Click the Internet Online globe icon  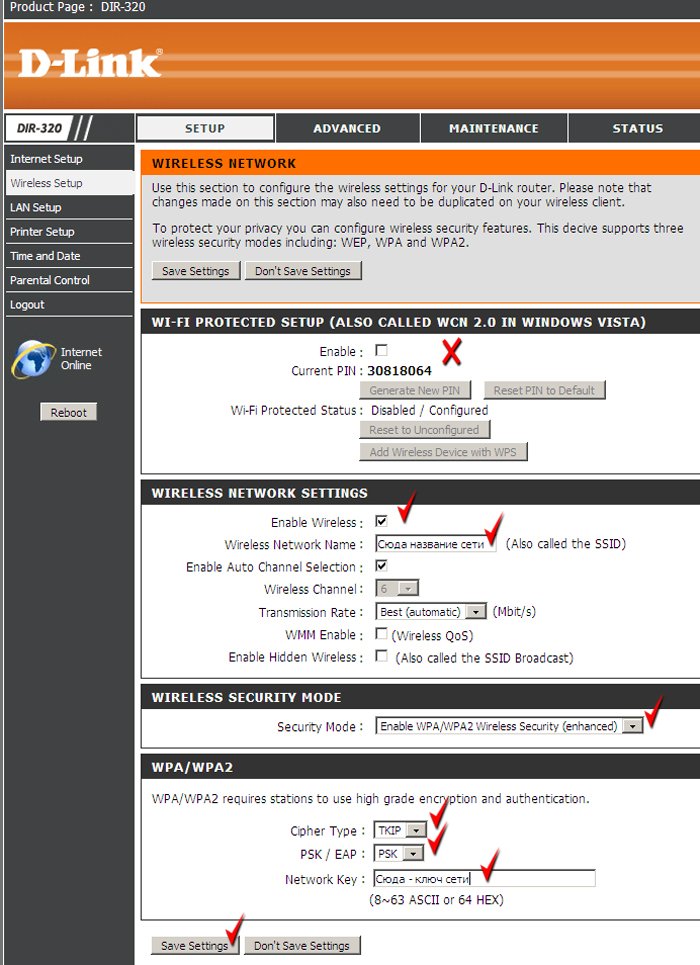[34, 359]
